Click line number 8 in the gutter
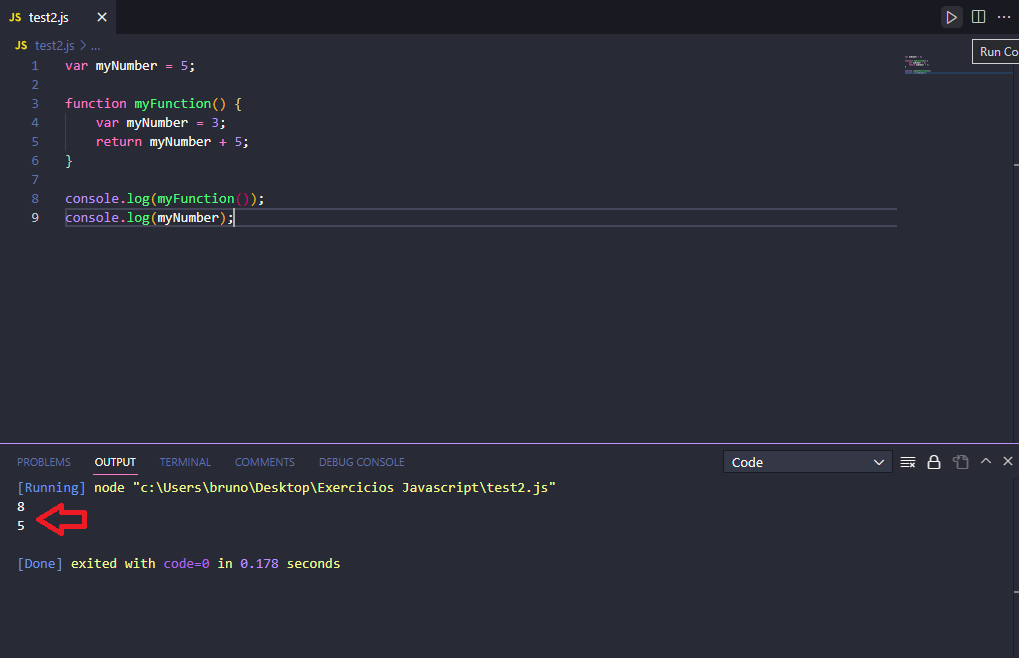This screenshot has width=1019, height=658. (35, 198)
